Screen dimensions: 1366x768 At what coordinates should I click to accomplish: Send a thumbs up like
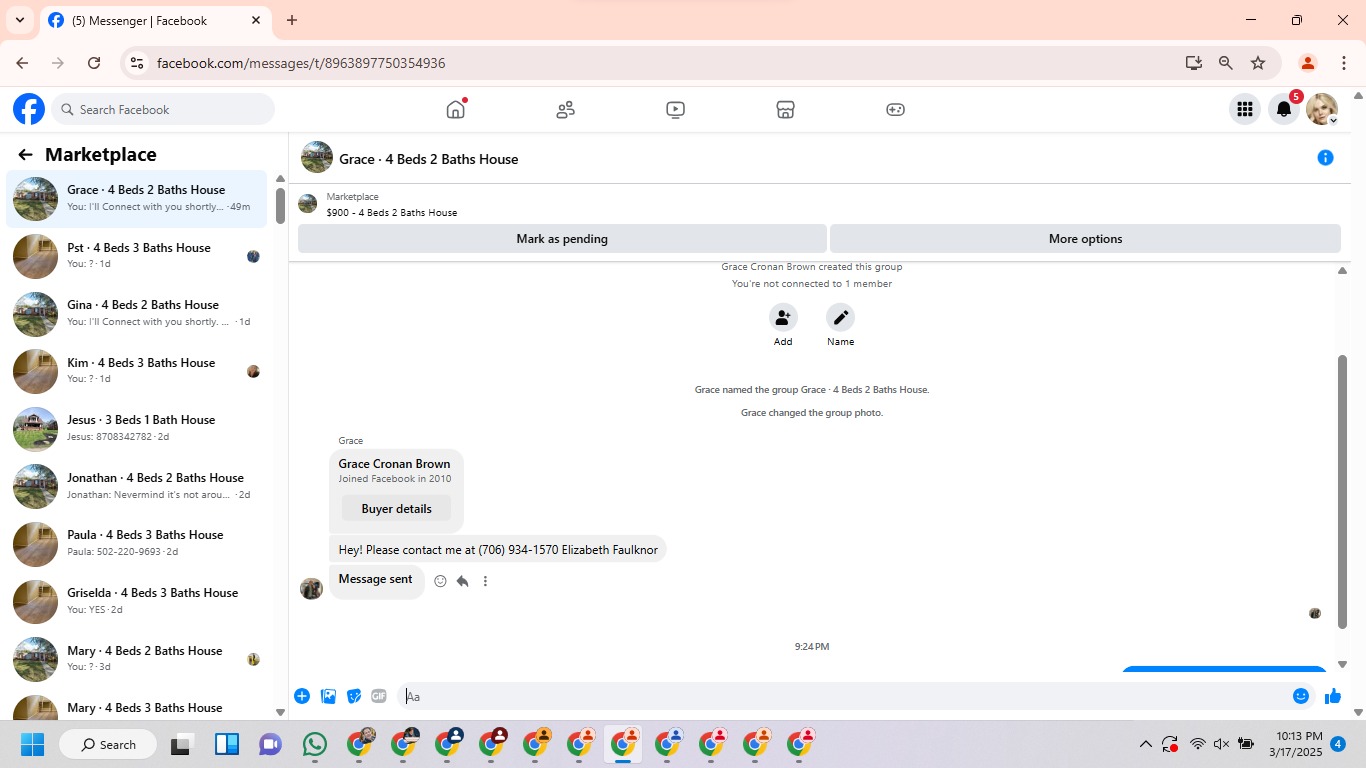coord(1333,696)
